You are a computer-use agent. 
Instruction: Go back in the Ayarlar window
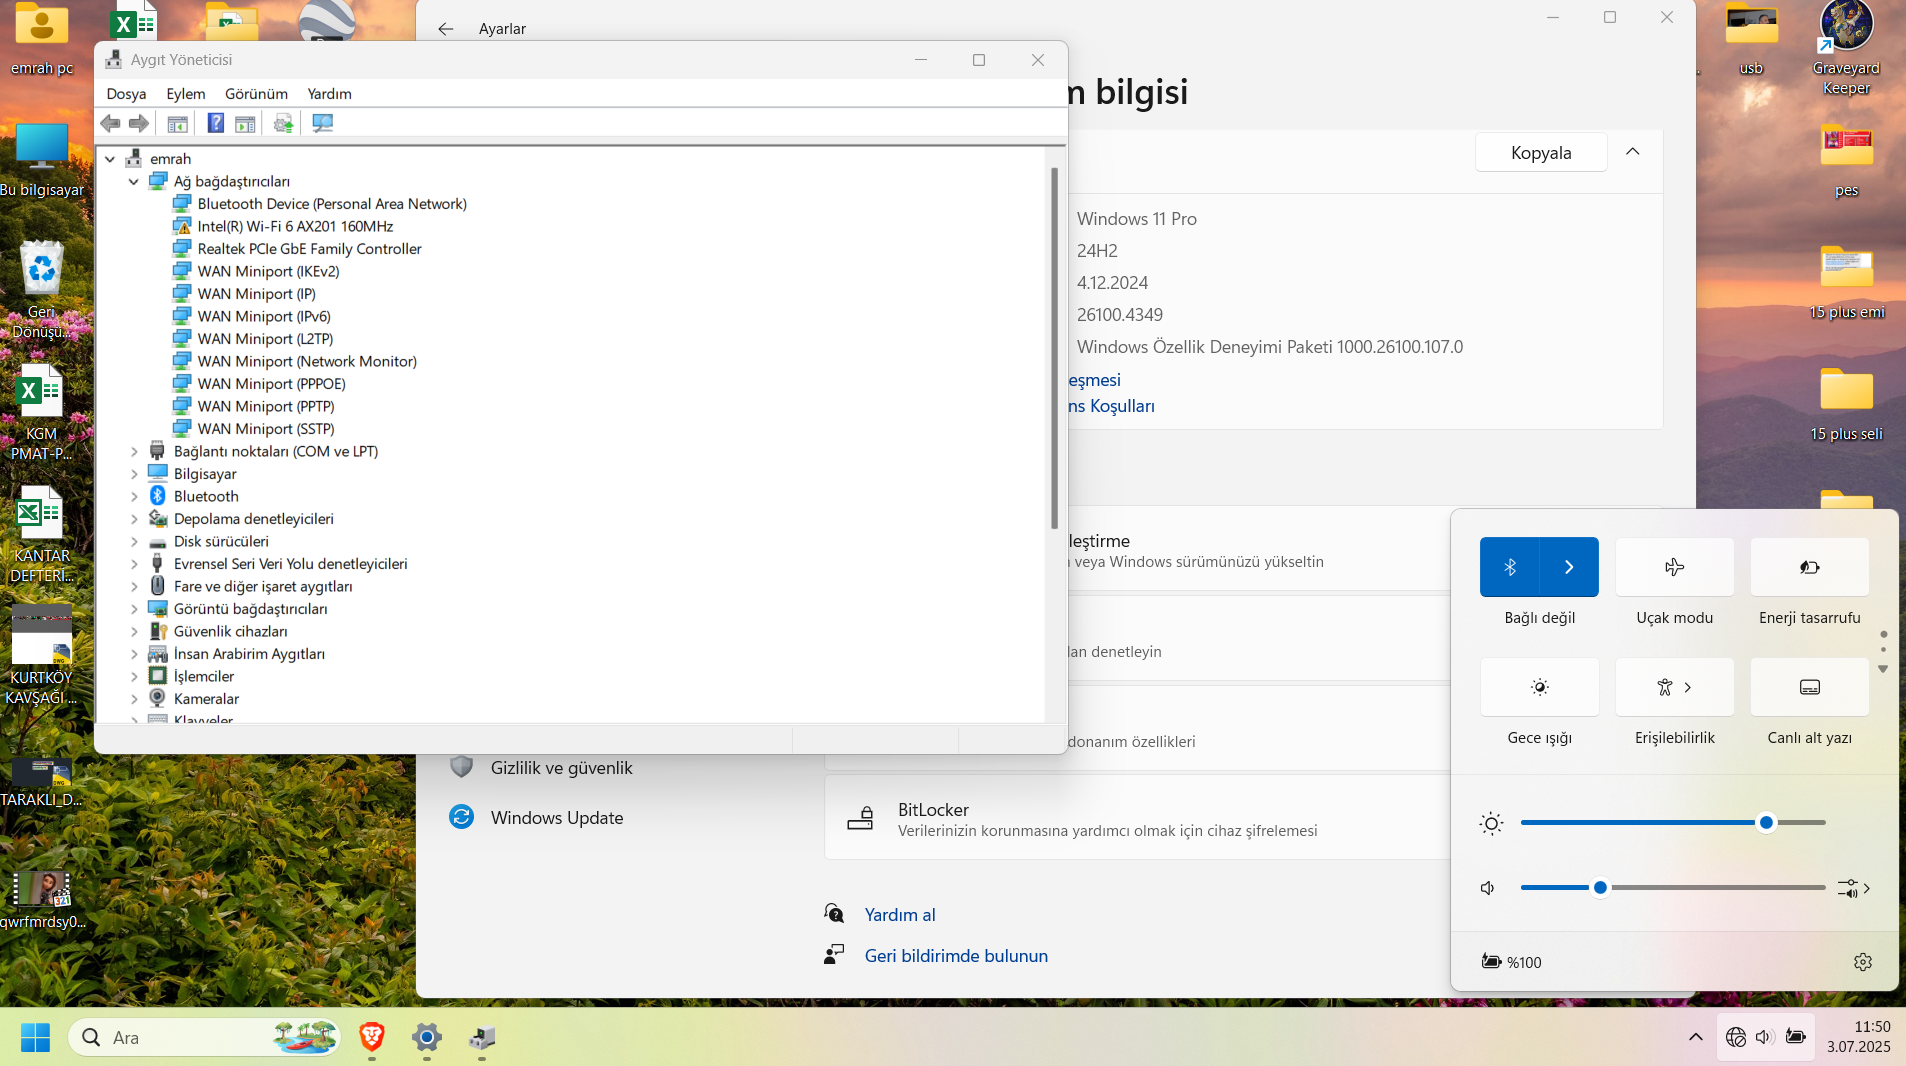(446, 29)
